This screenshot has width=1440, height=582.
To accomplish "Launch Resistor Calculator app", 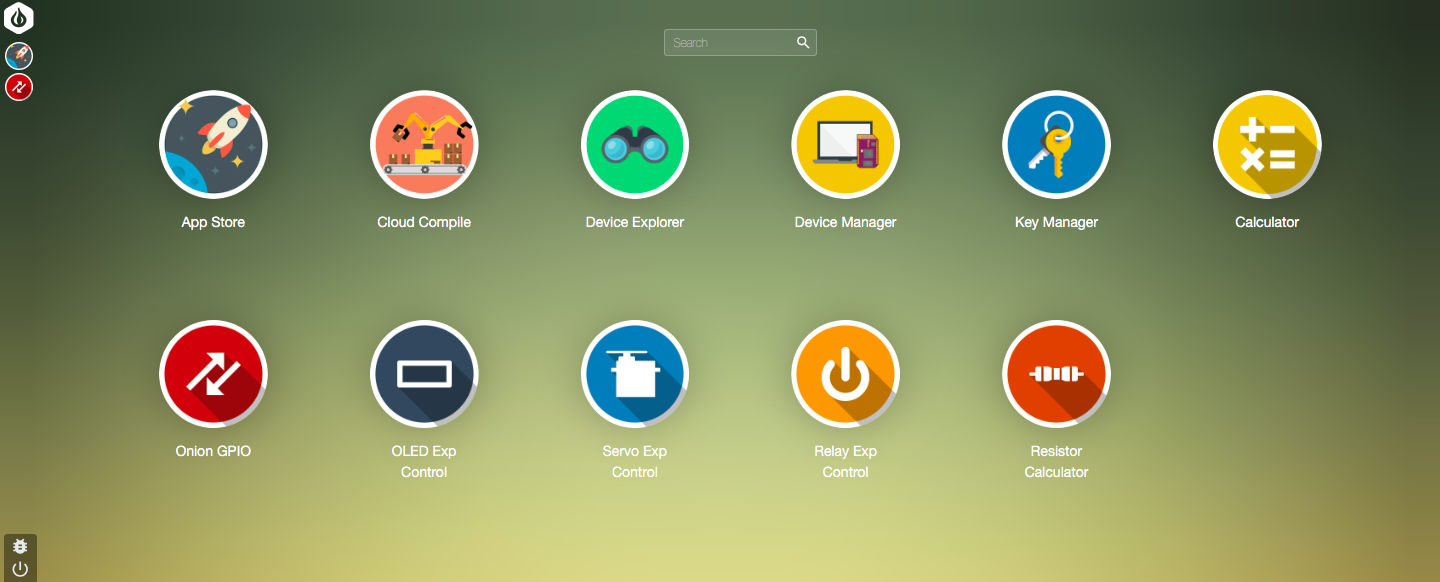I will pyautogui.click(x=1057, y=374).
